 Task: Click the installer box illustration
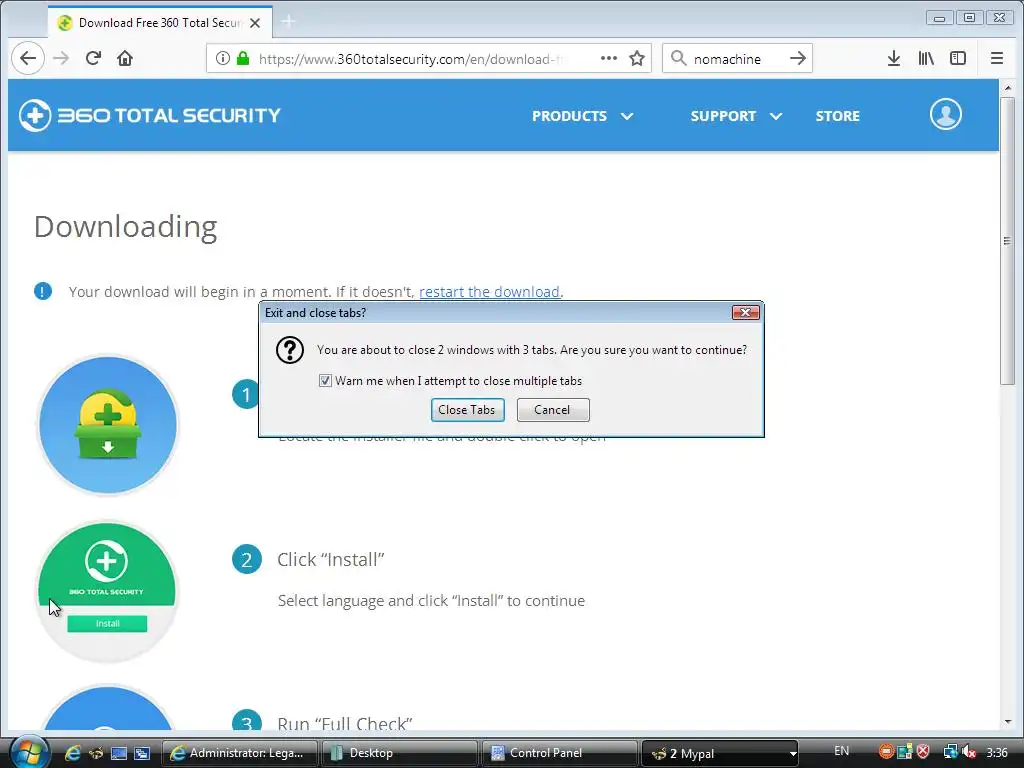click(x=108, y=425)
